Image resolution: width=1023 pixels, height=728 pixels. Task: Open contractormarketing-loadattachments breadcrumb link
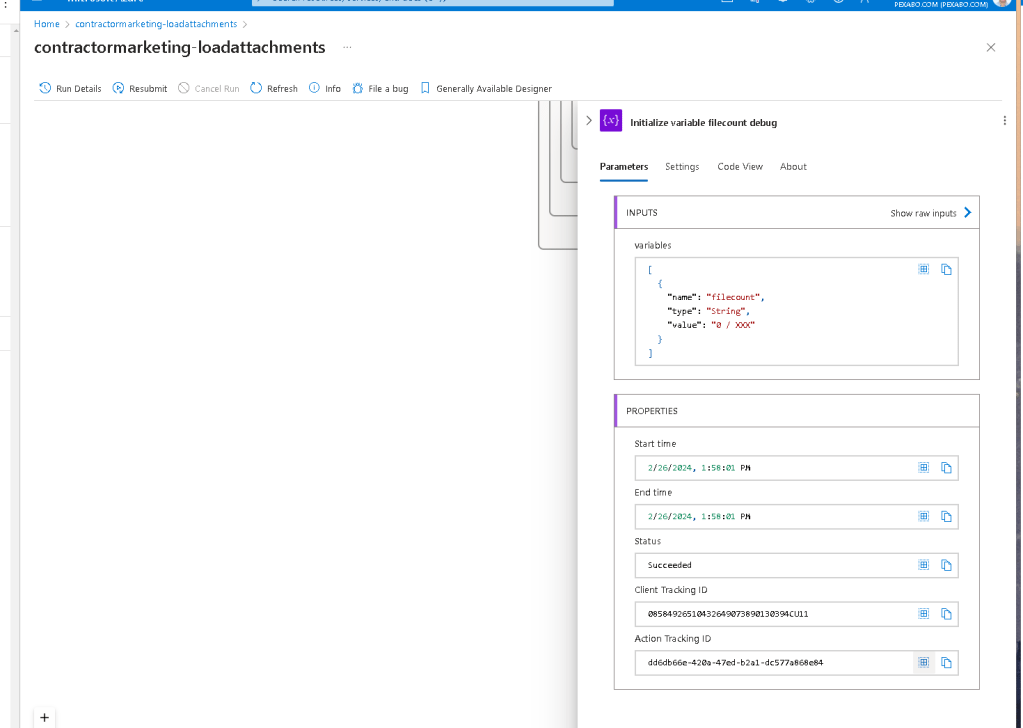click(x=156, y=23)
